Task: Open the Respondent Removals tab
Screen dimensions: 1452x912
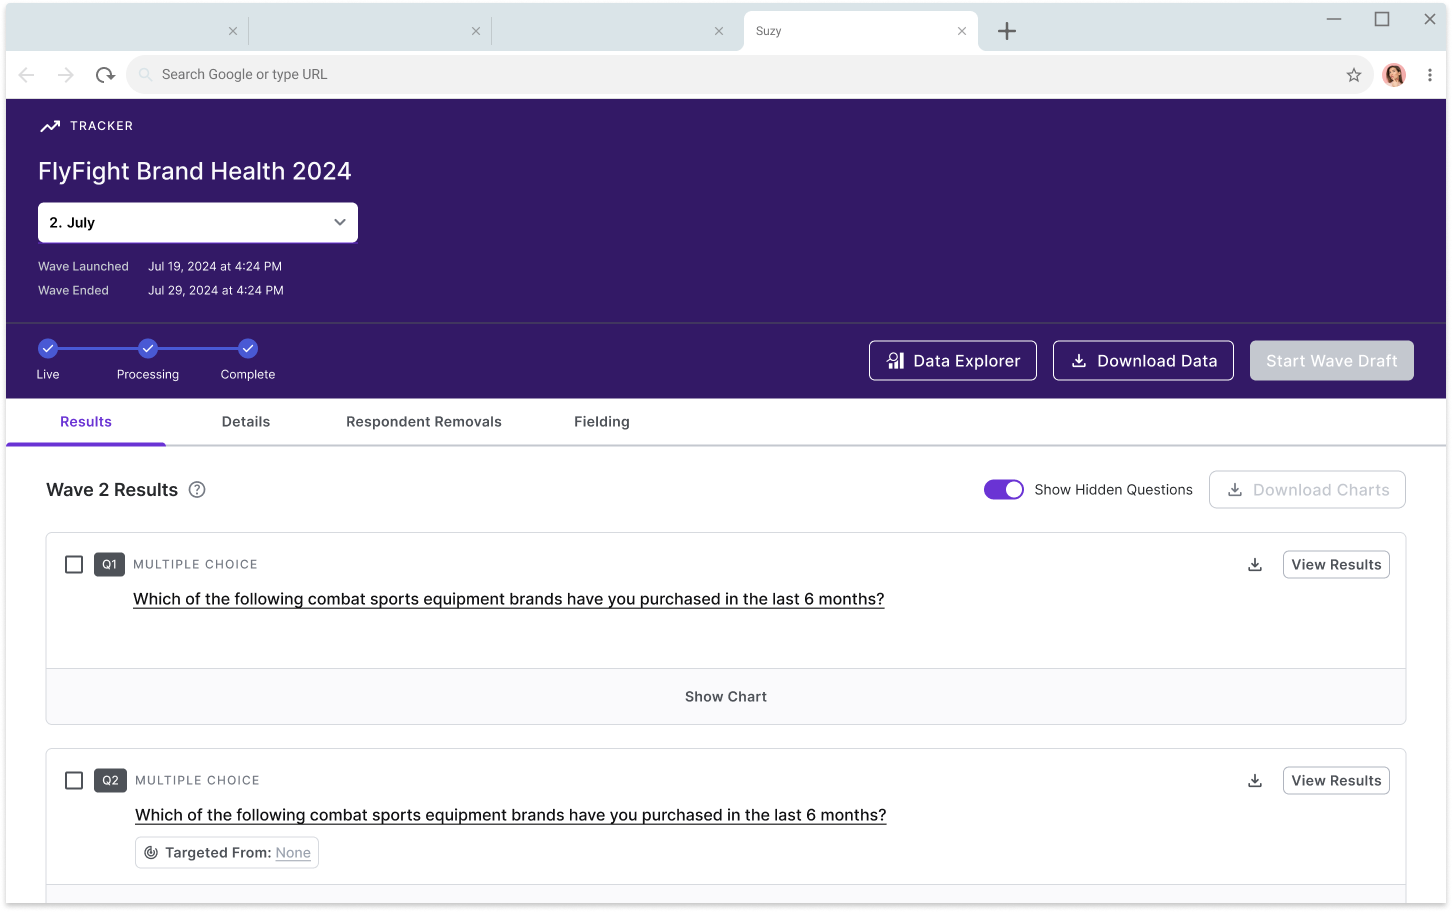Action: tap(424, 422)
